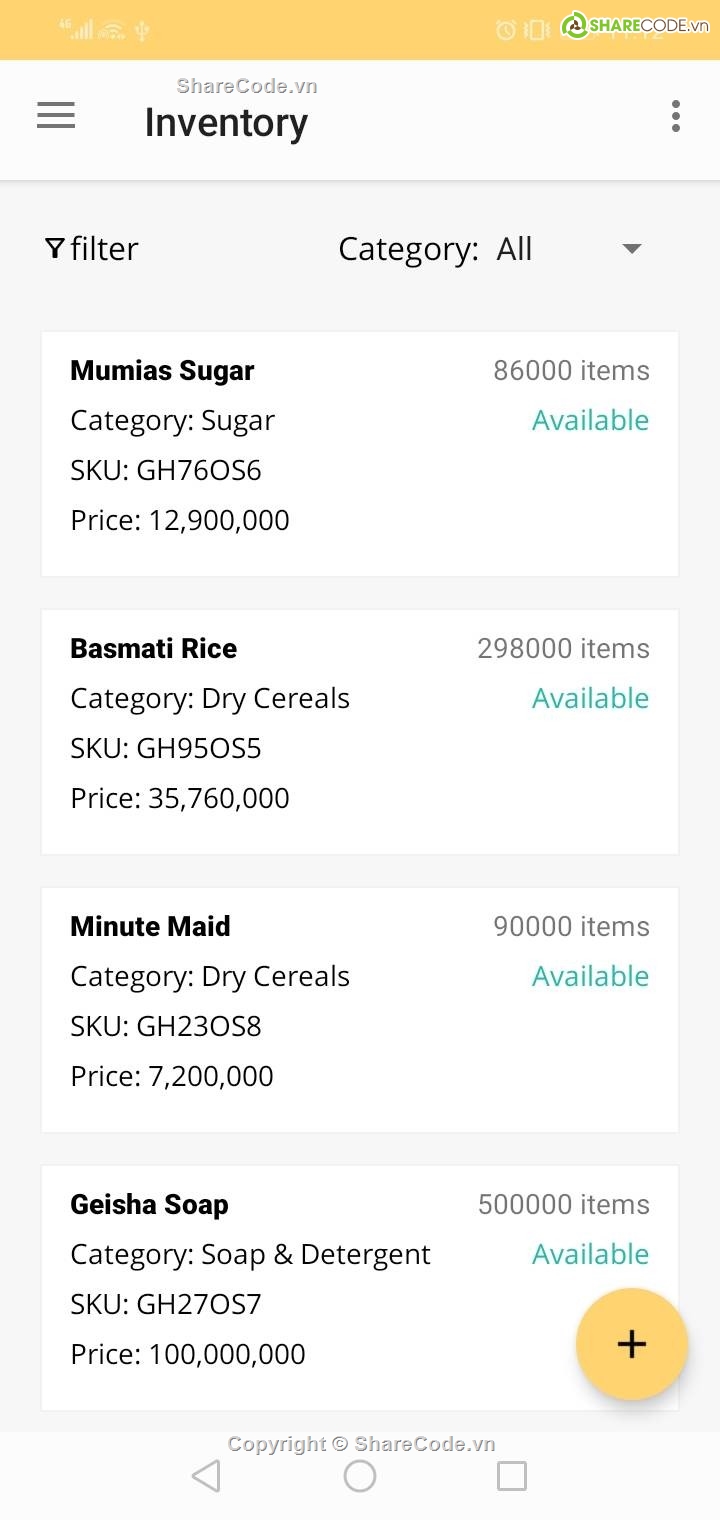Tap the Inventory title heading
The image size is (720, 1520).
[x=226, y=123]
